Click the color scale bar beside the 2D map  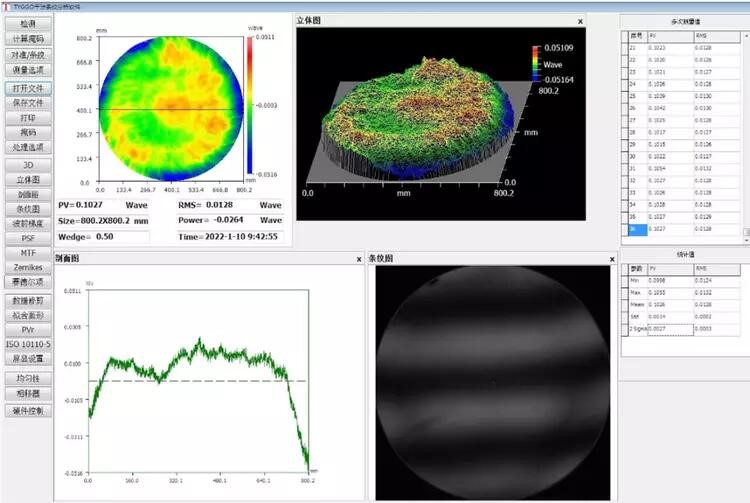(247, 107)
